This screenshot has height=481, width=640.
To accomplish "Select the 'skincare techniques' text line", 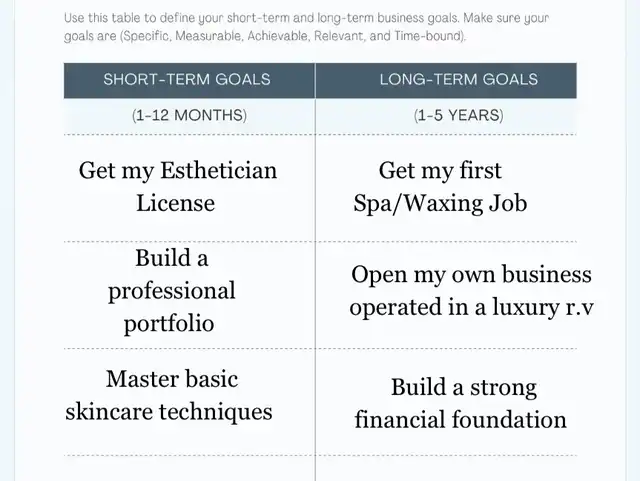I will click(x=169, y=411).
